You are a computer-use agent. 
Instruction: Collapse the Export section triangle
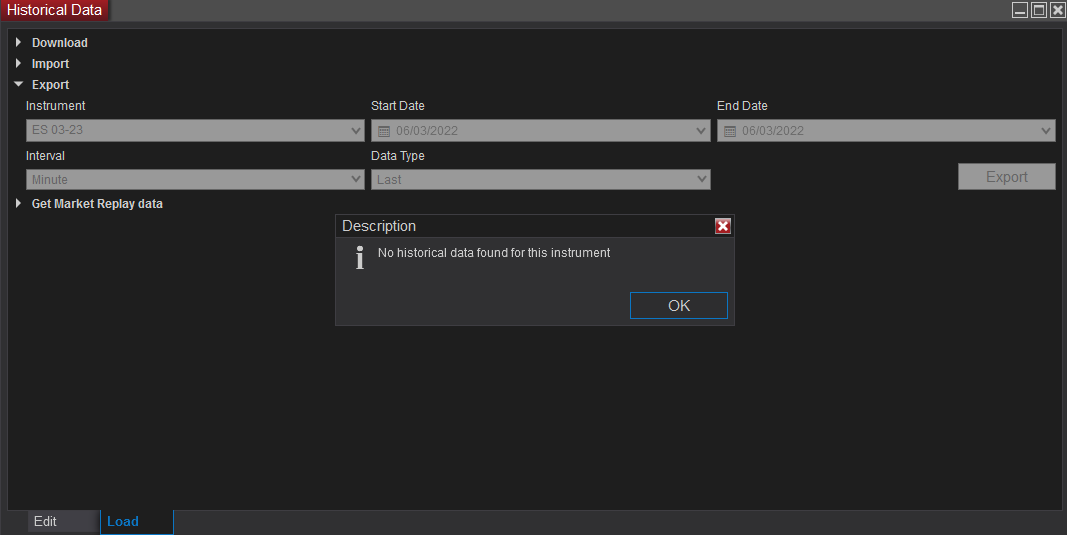(x=18, y=85)
